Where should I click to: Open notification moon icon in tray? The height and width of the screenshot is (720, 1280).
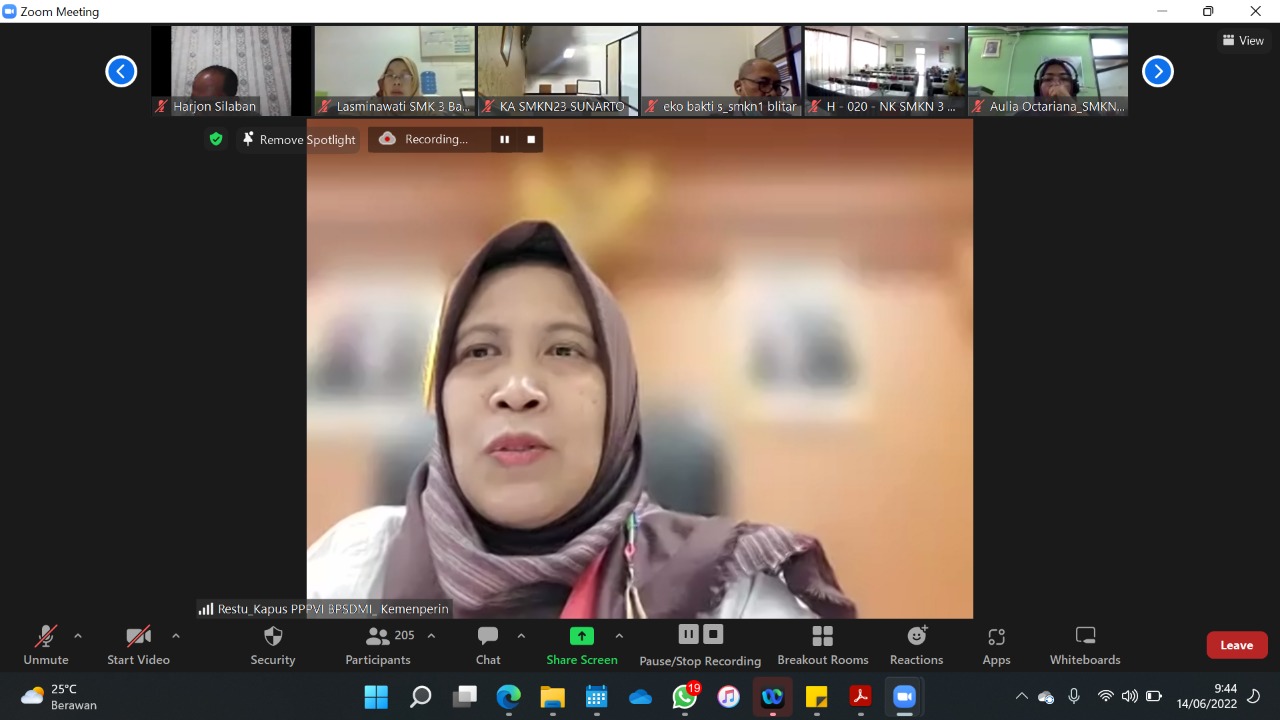[1254, 696]
